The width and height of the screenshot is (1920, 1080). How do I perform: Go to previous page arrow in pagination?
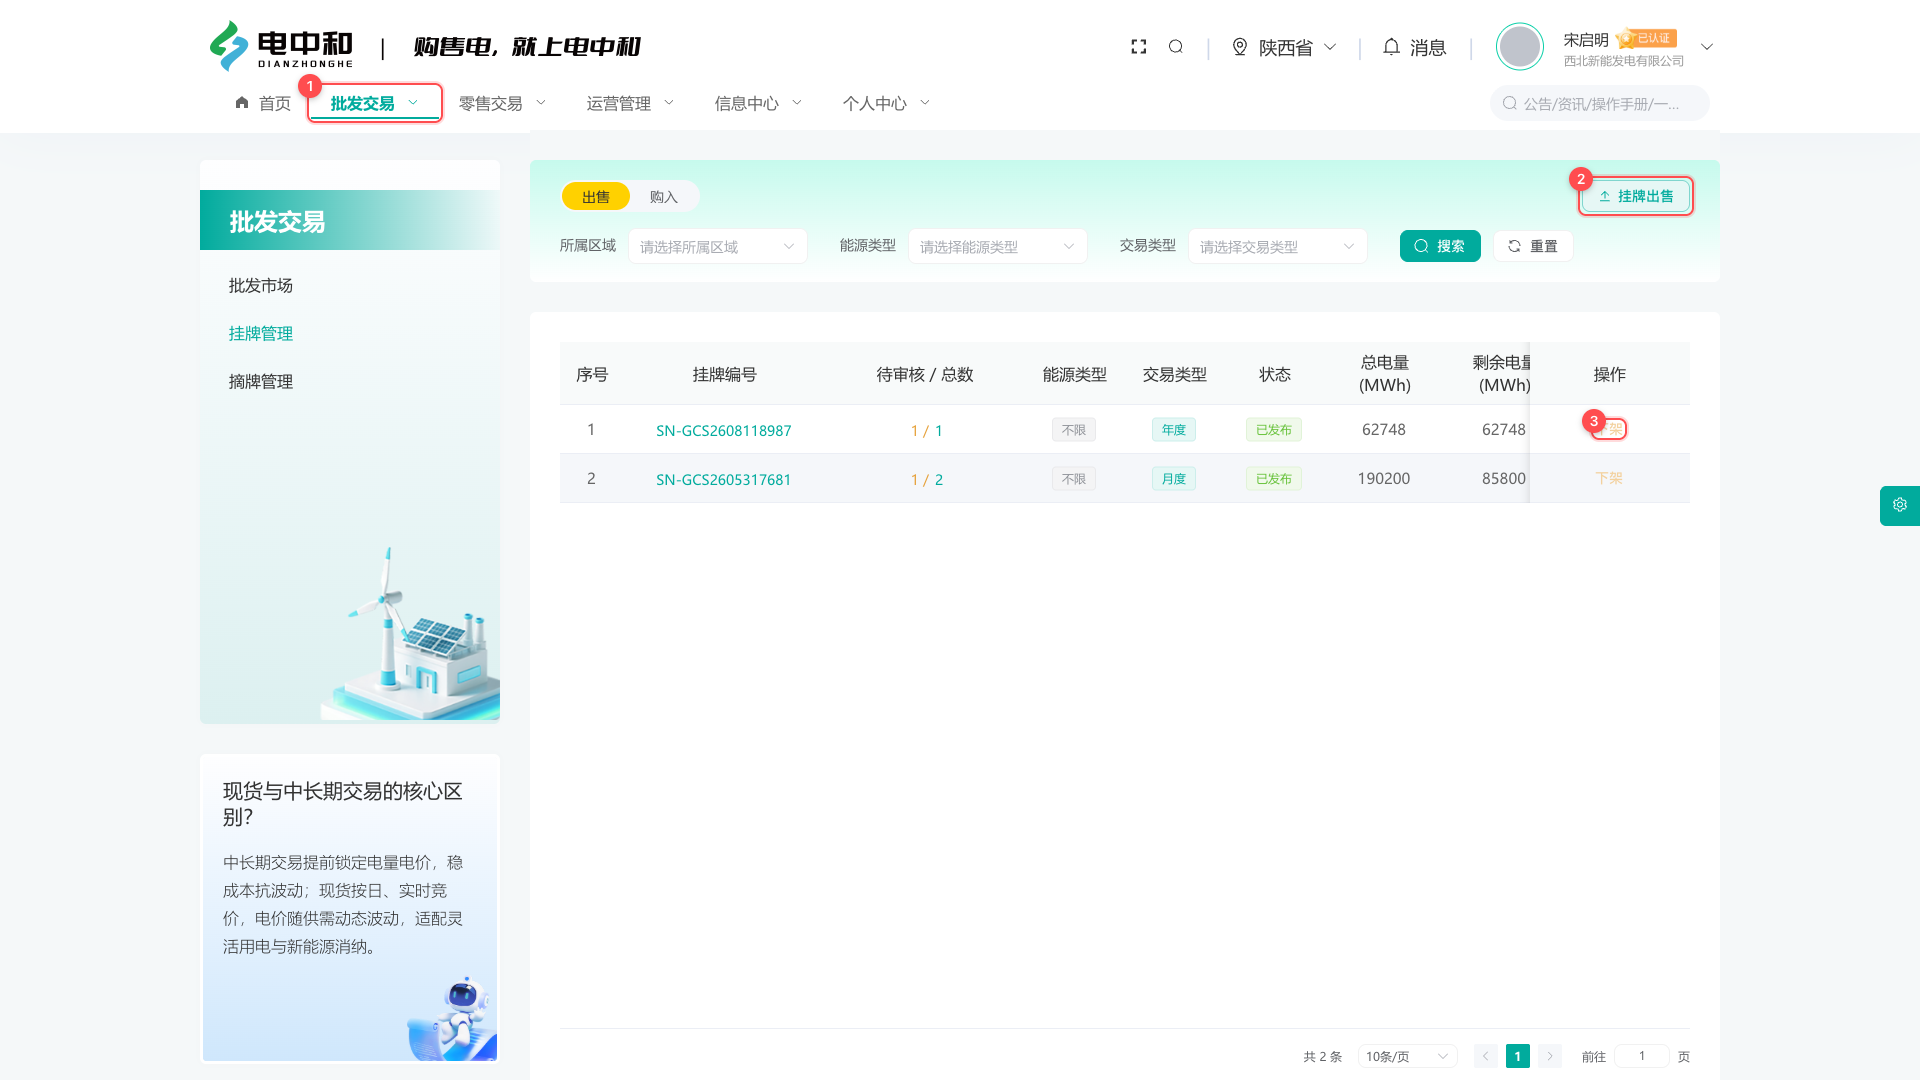pos(1486,1056)
